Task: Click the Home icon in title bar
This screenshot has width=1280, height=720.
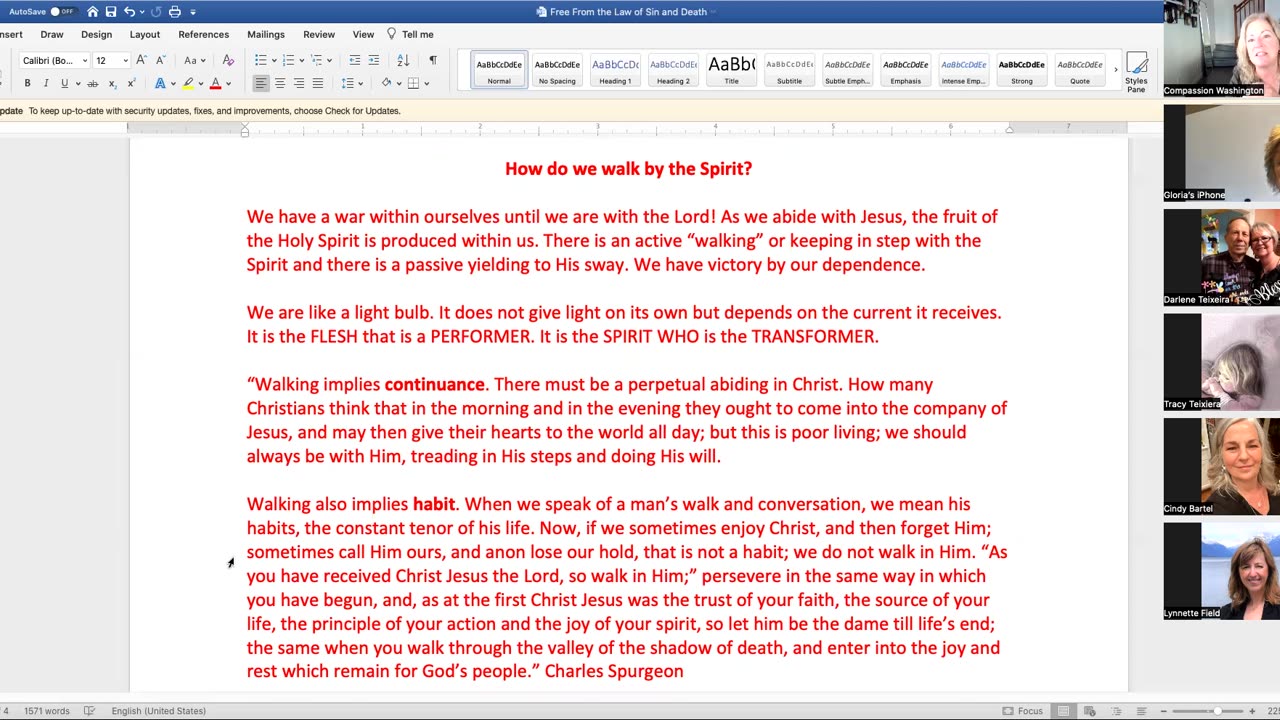Action: point(93,12)
